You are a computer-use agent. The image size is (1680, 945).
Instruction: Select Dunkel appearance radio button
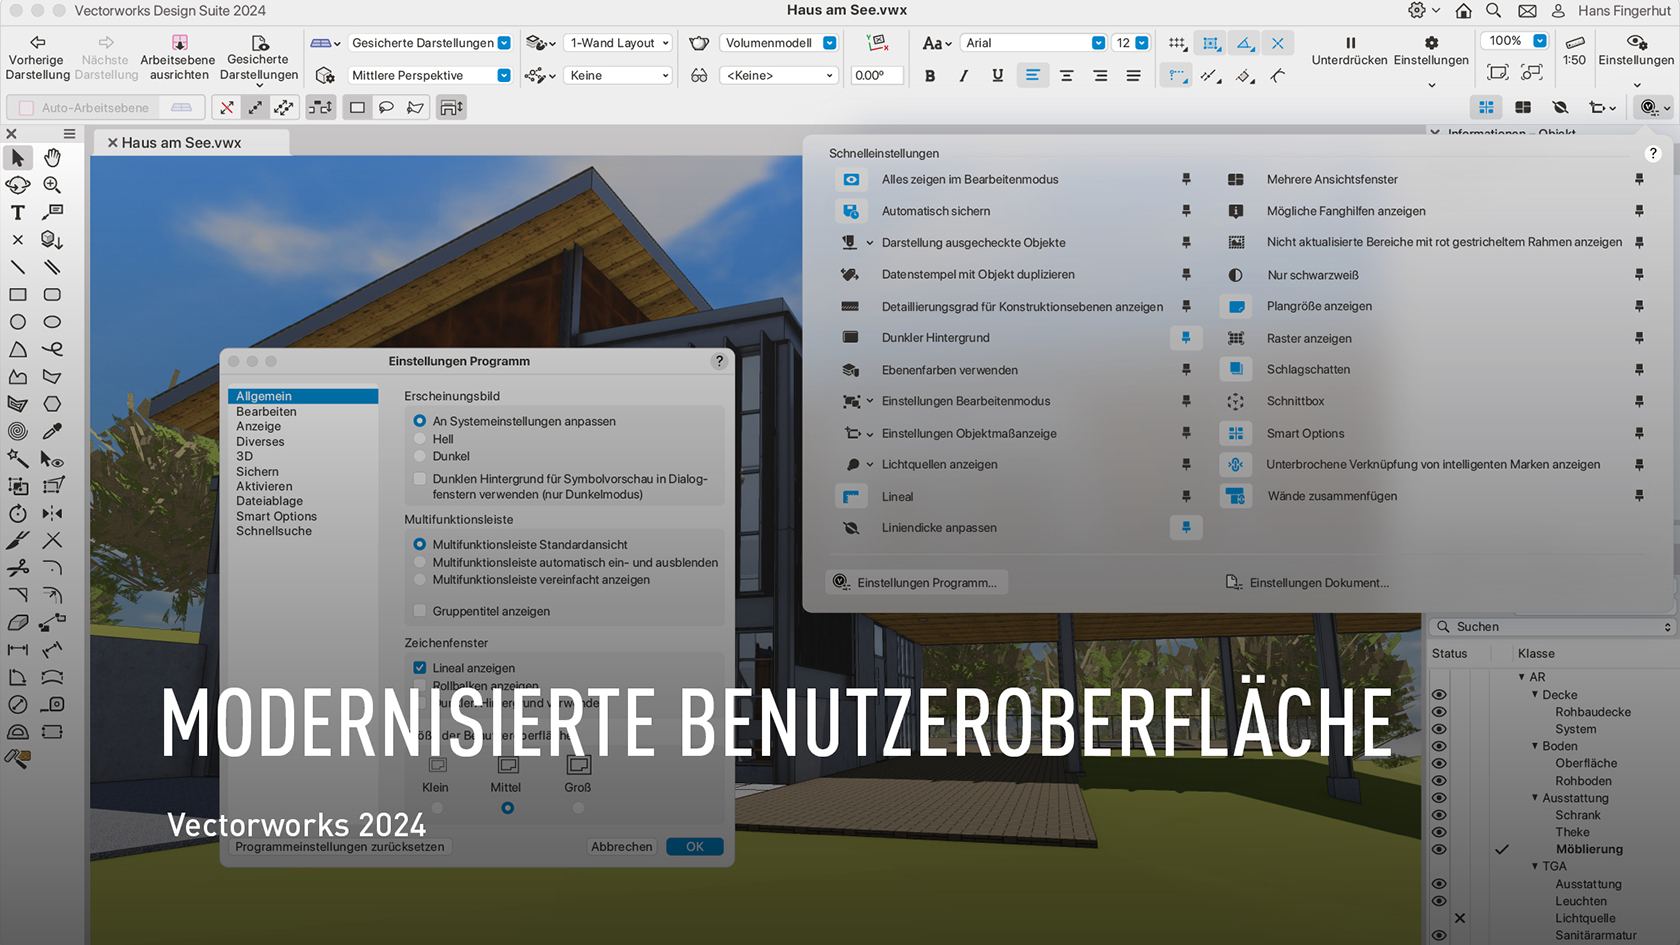tap(420, 456)
